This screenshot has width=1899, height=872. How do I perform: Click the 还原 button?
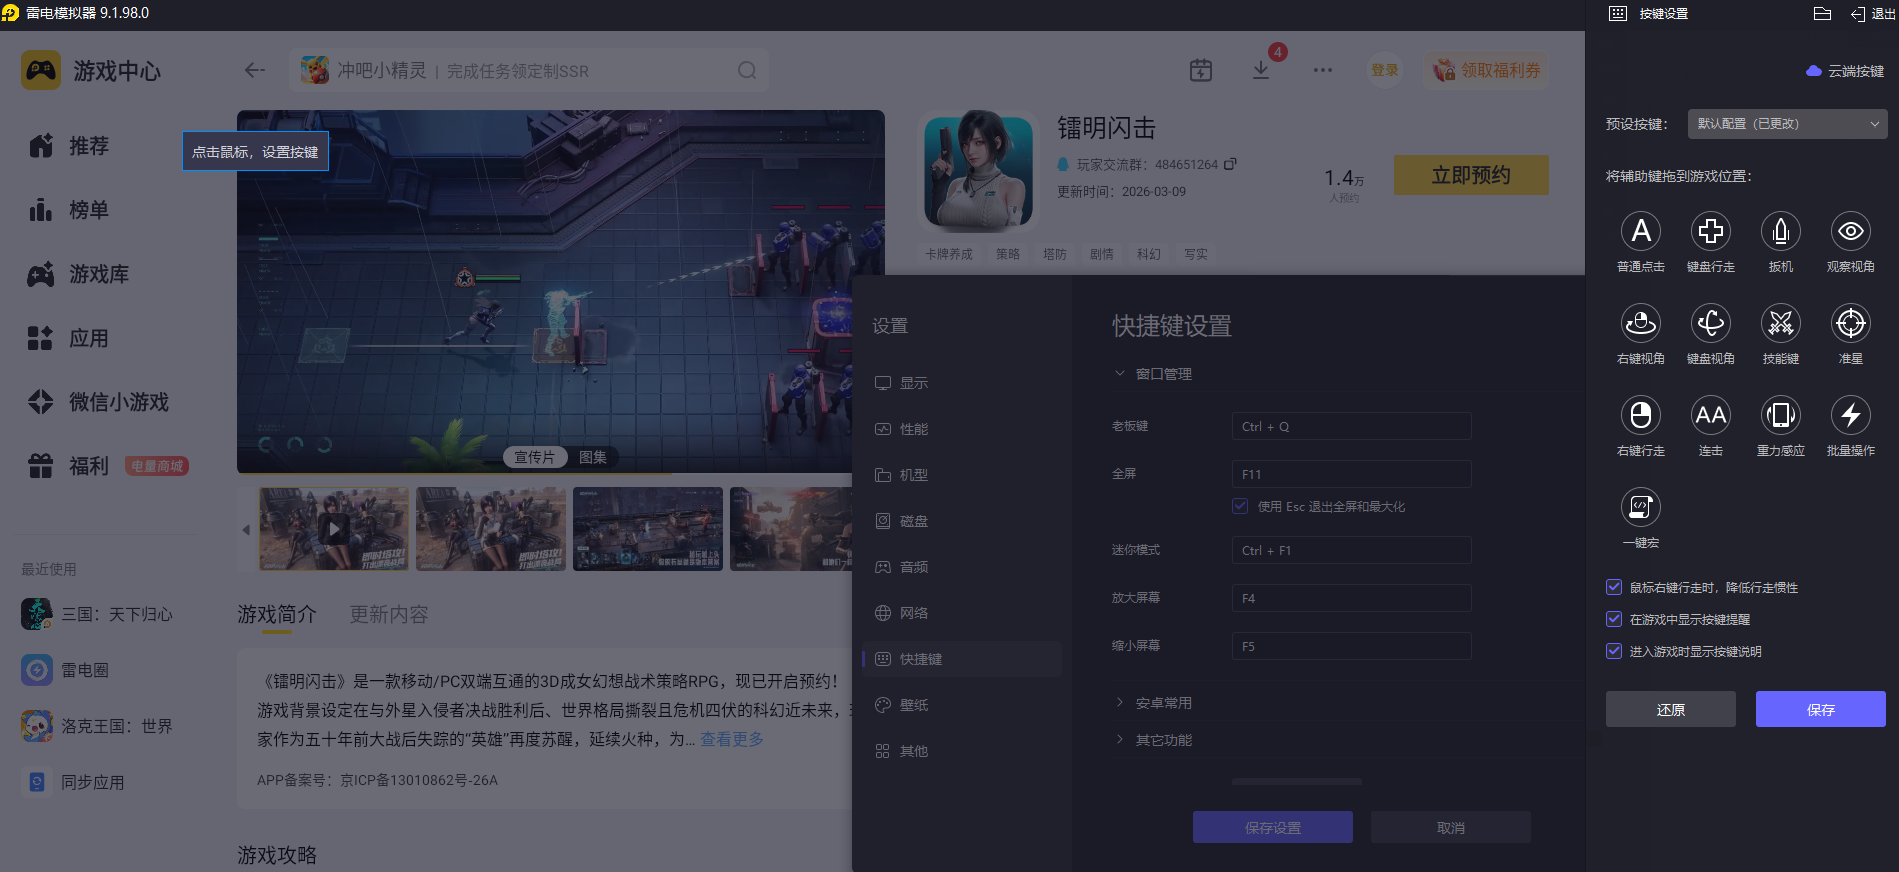coord(1670,709)
